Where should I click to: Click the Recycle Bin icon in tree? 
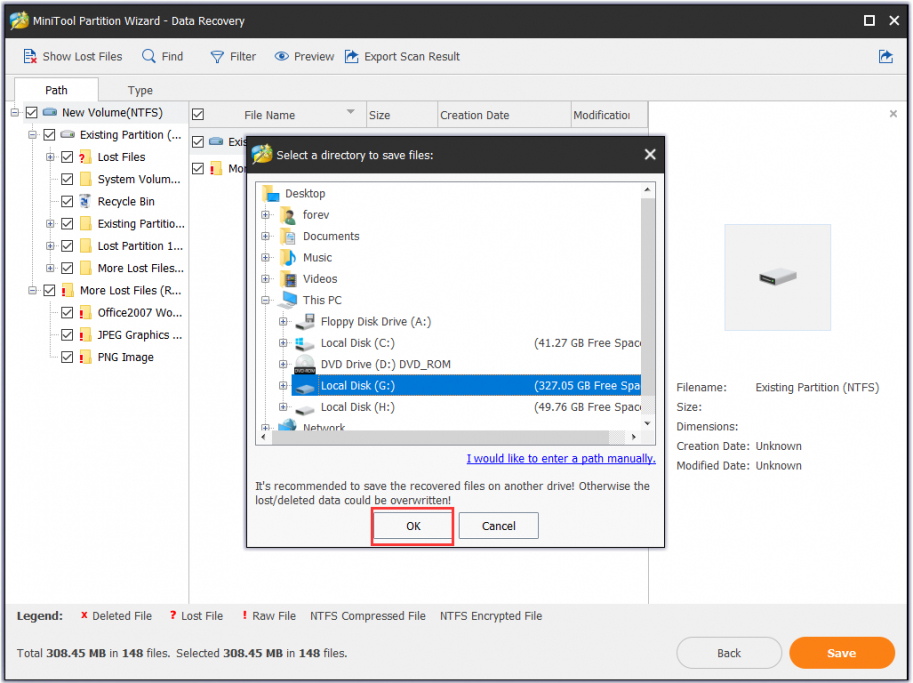pyautogui.click(x=85, y=201)
